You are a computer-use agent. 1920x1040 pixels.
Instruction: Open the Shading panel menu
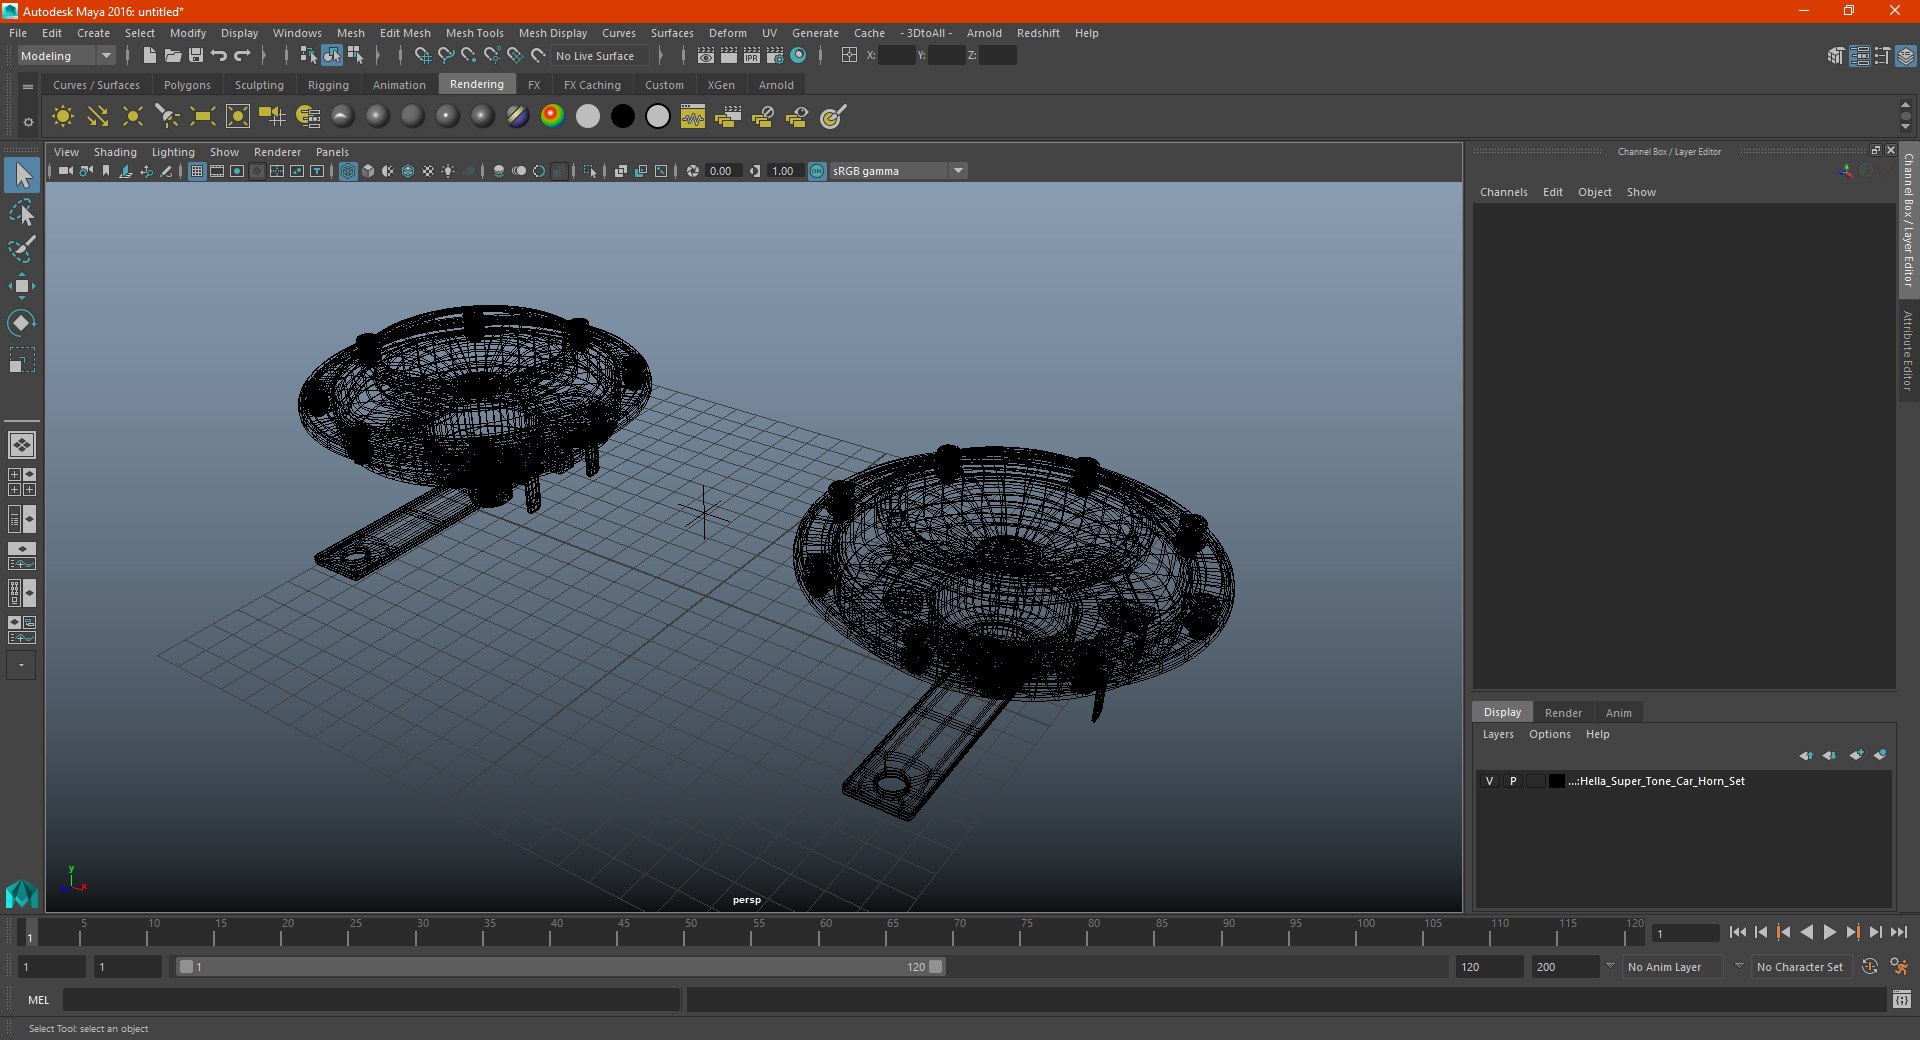tap(115, 152)
